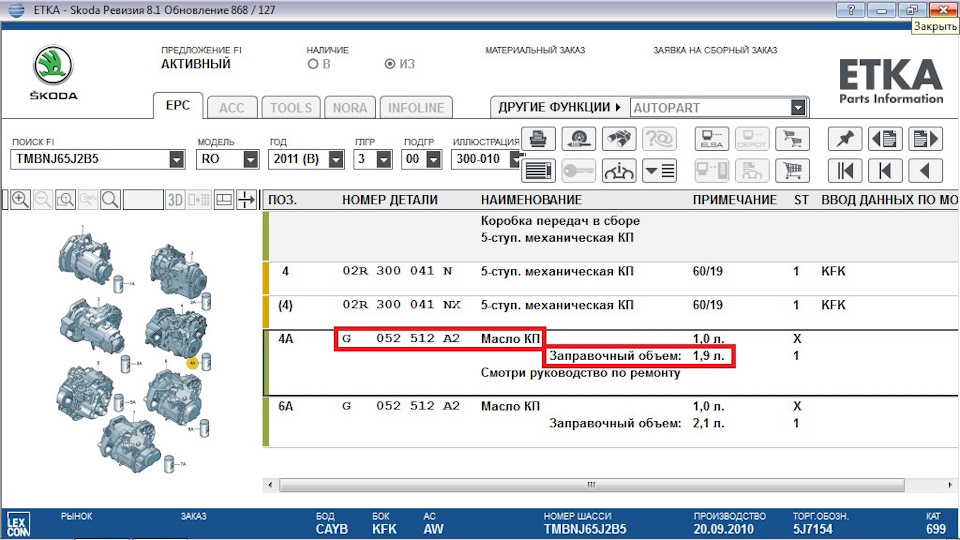Click the single-bar skip-back arrow icon
960x540 pixels.
tap(885, 171)
